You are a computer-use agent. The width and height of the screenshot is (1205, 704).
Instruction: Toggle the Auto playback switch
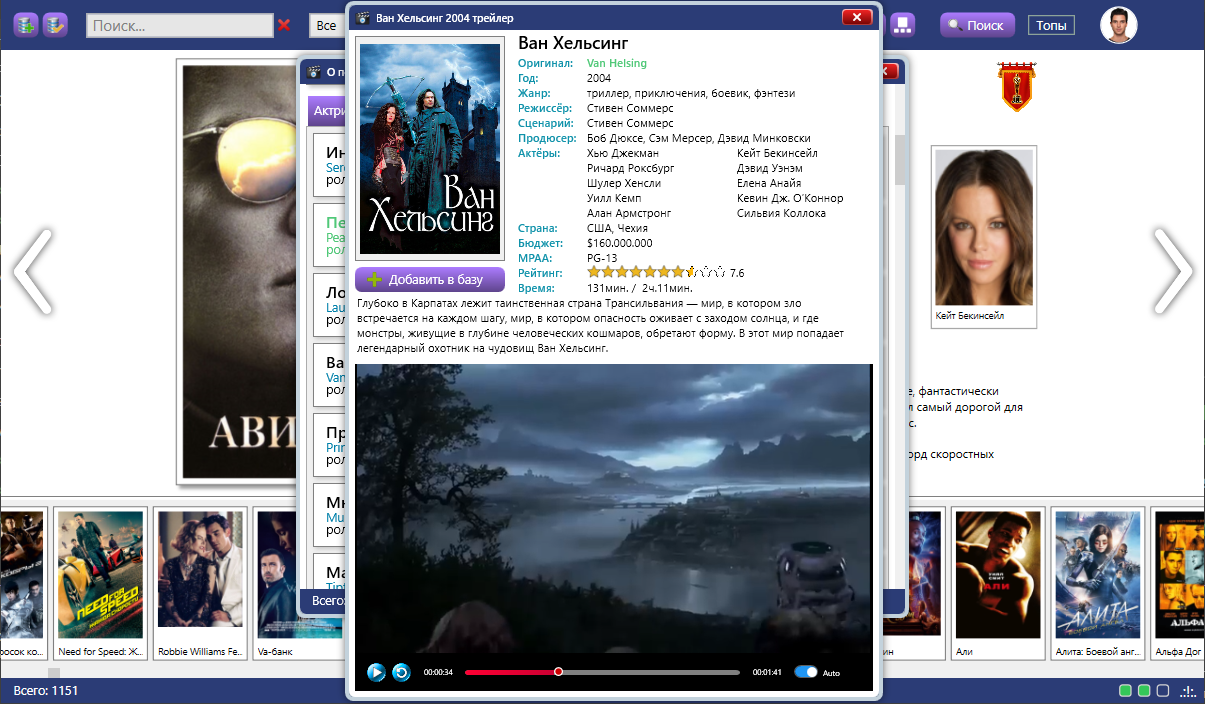click(x=806, y=672)
